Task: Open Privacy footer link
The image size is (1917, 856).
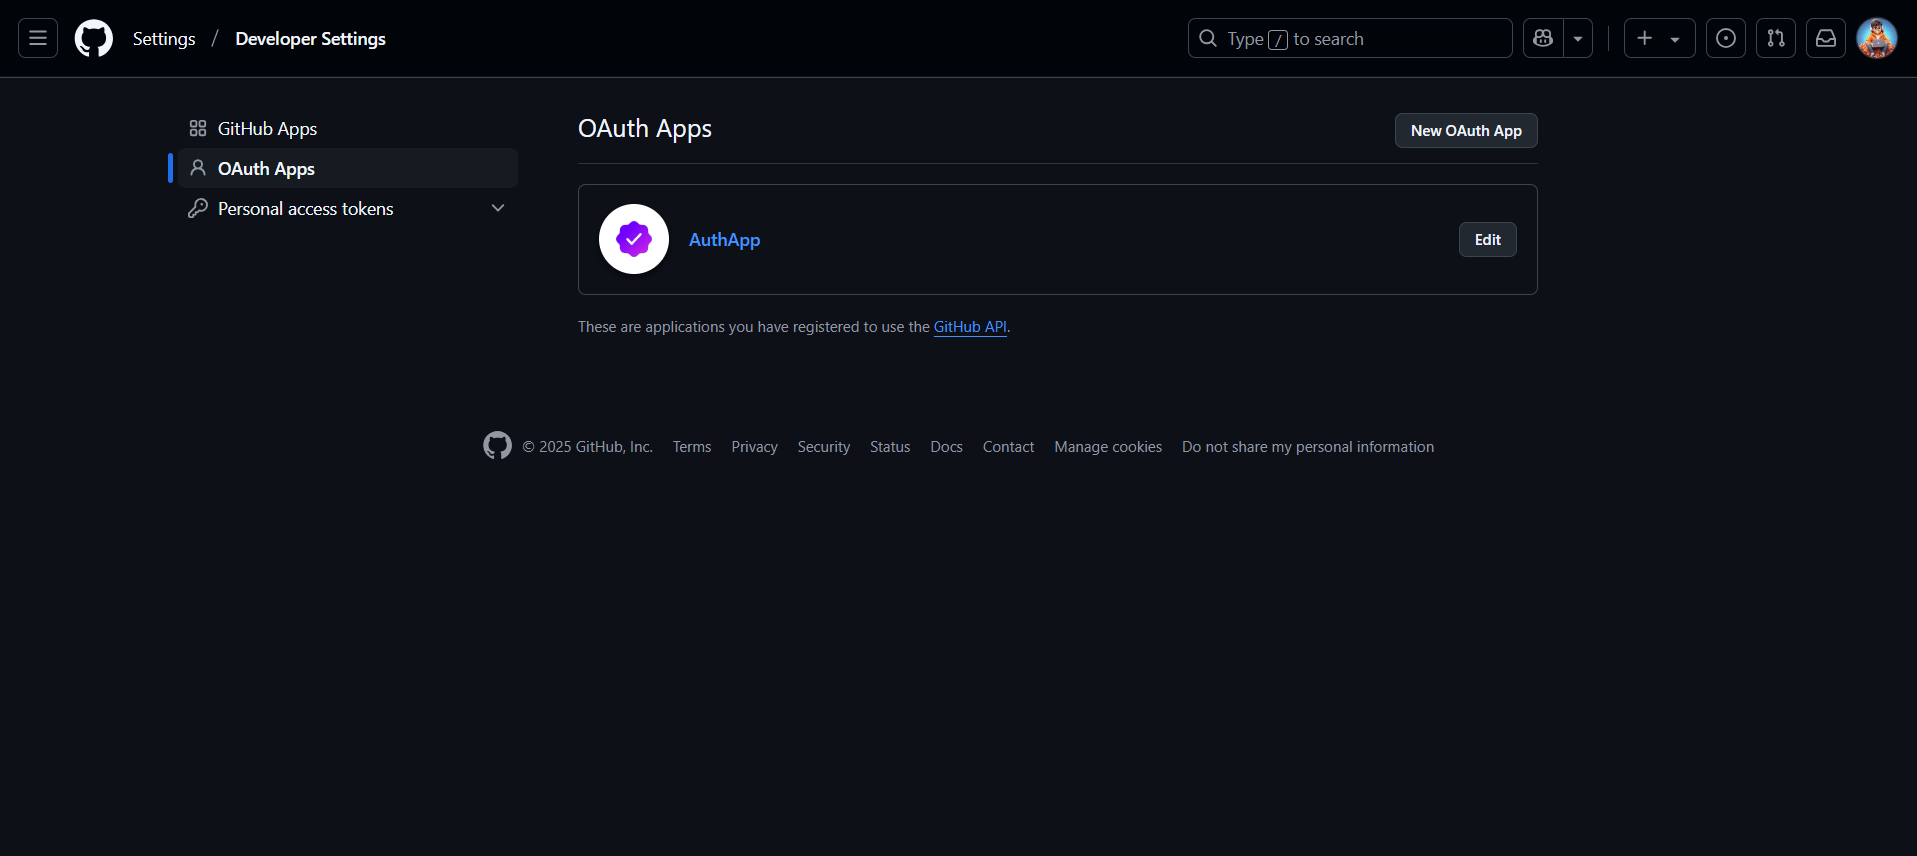Action: (x=754, y=447)
